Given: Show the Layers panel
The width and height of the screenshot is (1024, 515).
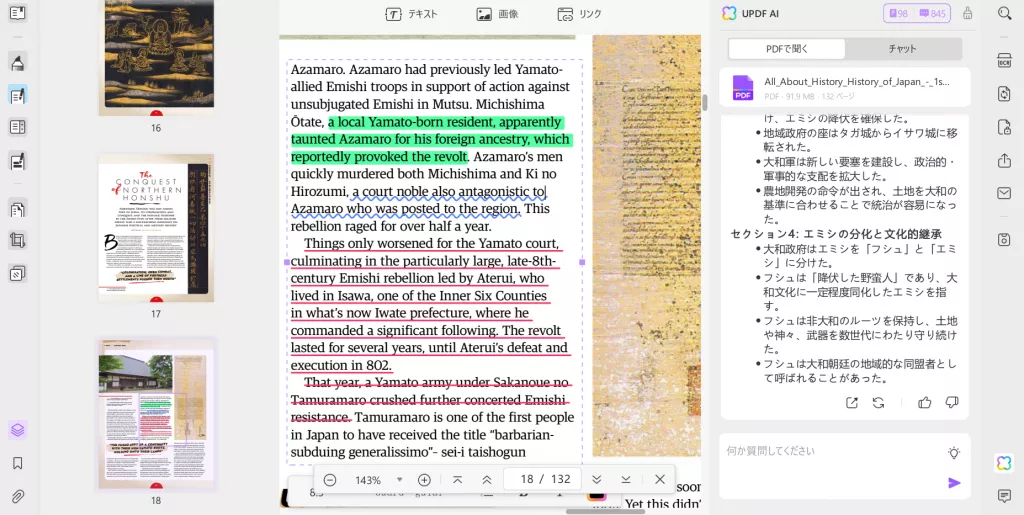Looking at the screenshot, I should tap(18, 430).
